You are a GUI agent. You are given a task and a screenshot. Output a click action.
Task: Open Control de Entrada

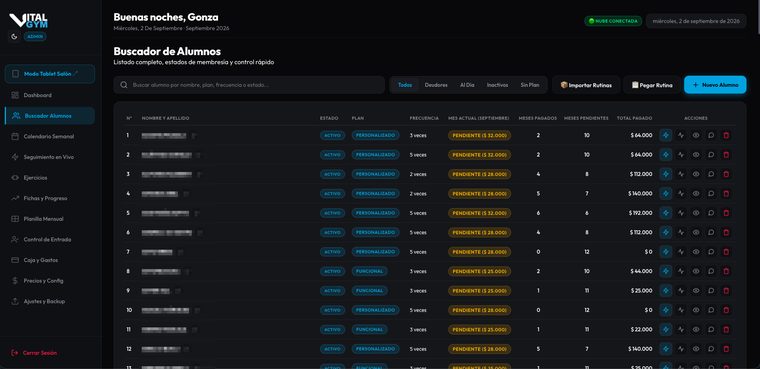[x=50, y=240]
